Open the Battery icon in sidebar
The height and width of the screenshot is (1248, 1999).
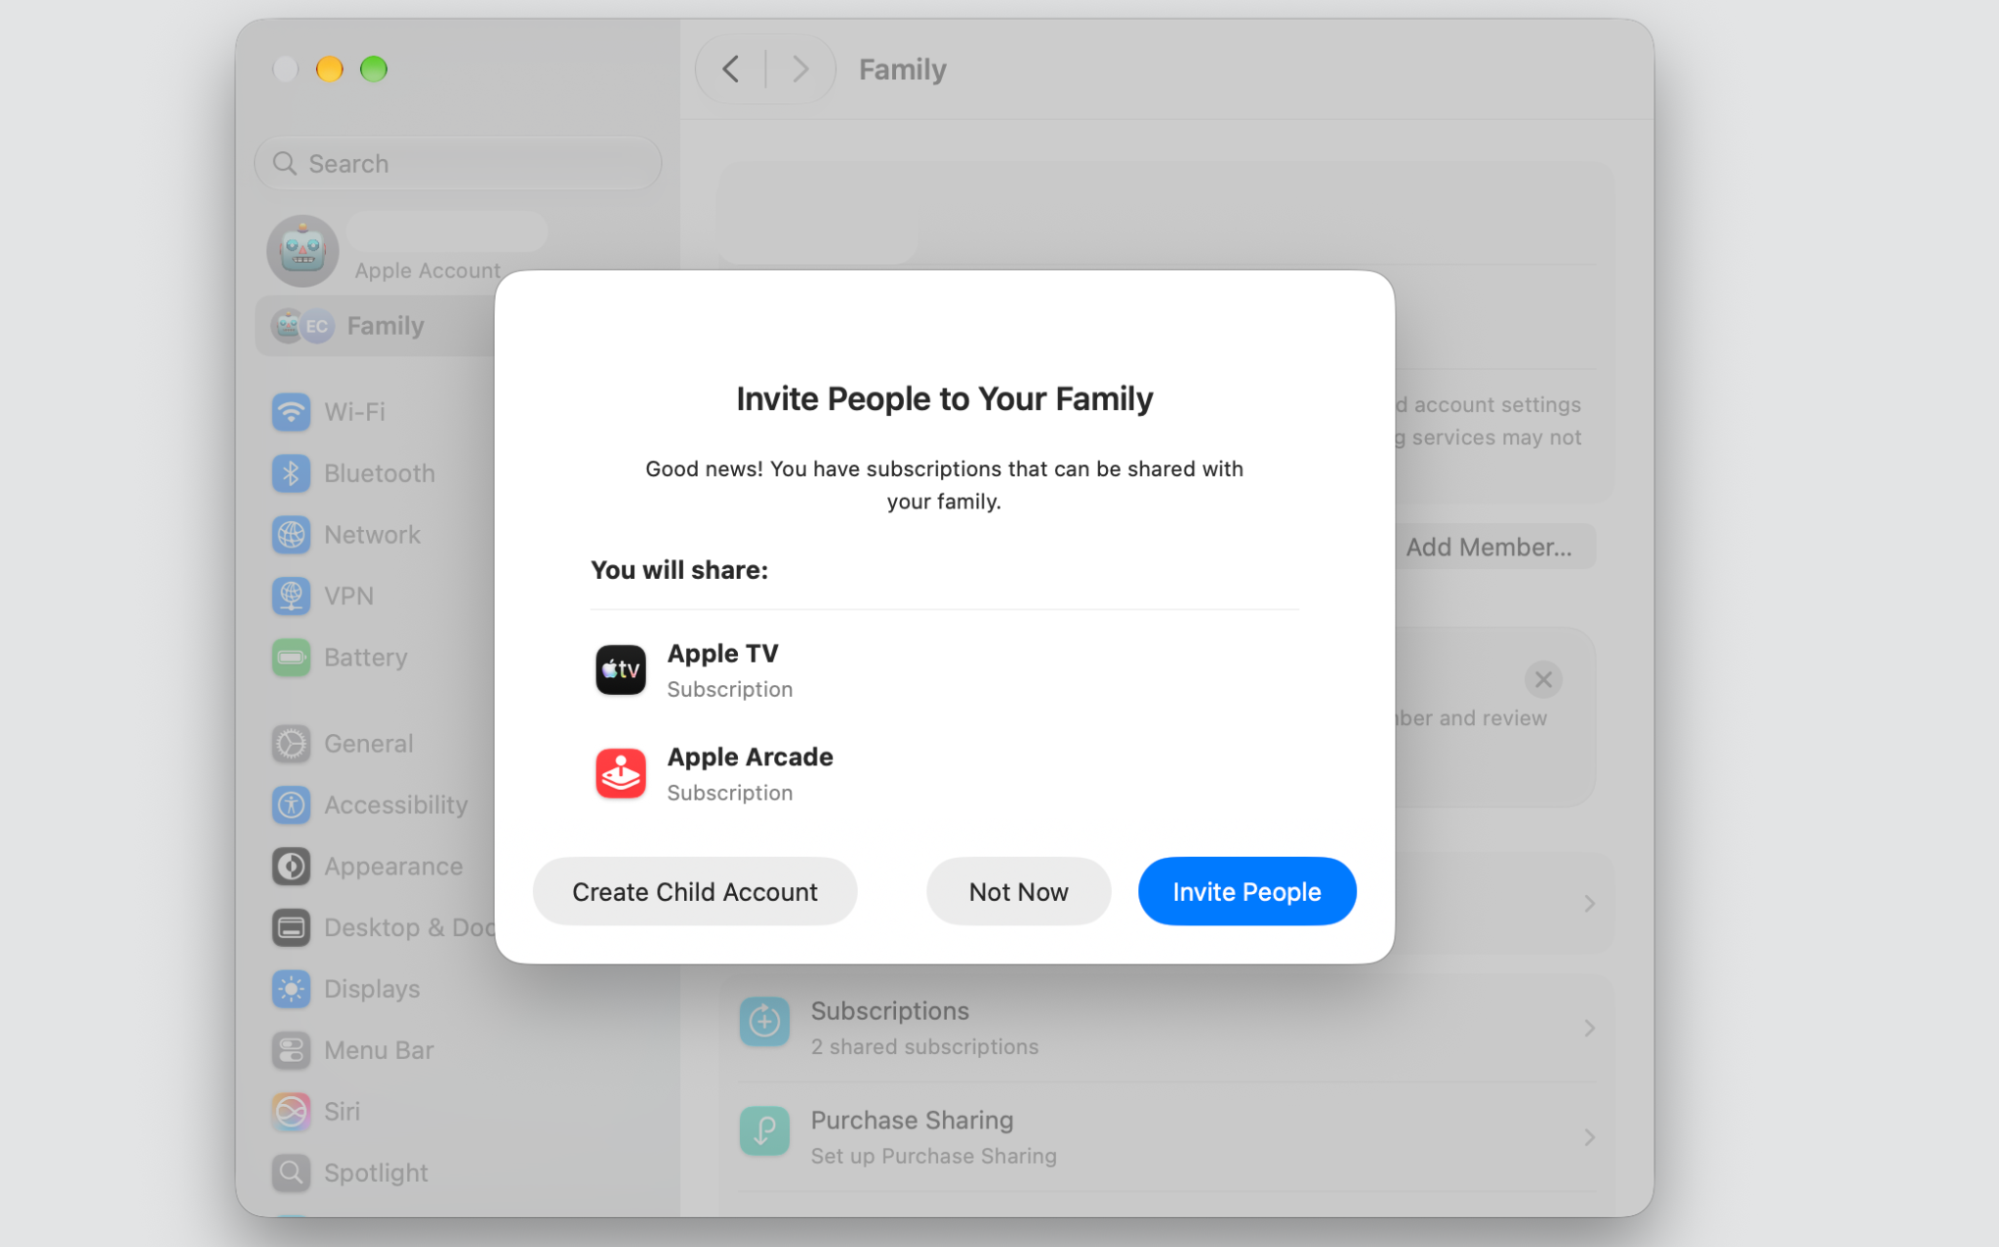coord(291,657)
